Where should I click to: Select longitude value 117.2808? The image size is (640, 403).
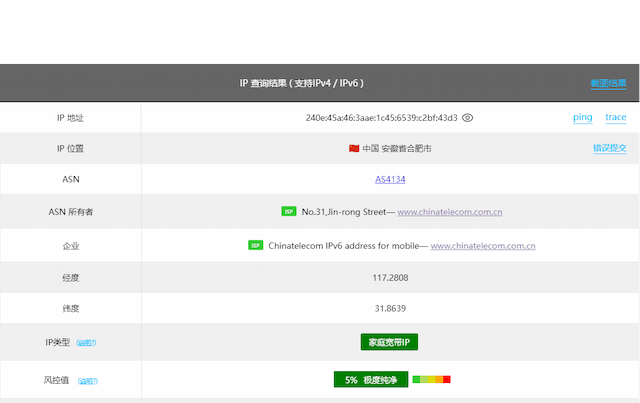click(x=390, y=278)
